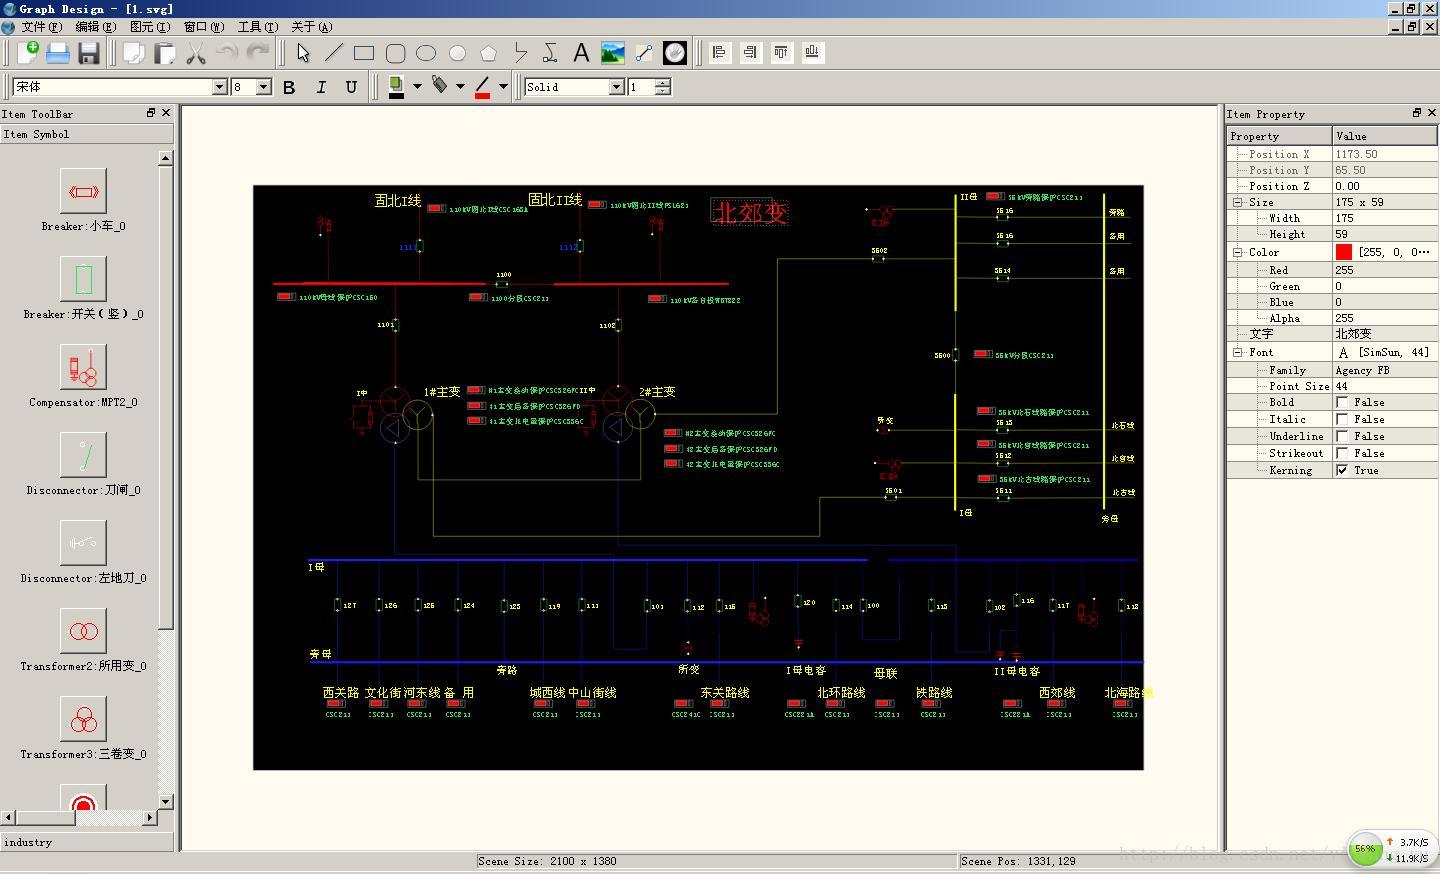The height and width of the screenshot is (874, 1440).
Task: Click the Redo arrow icon
Action: coord(258,53)
